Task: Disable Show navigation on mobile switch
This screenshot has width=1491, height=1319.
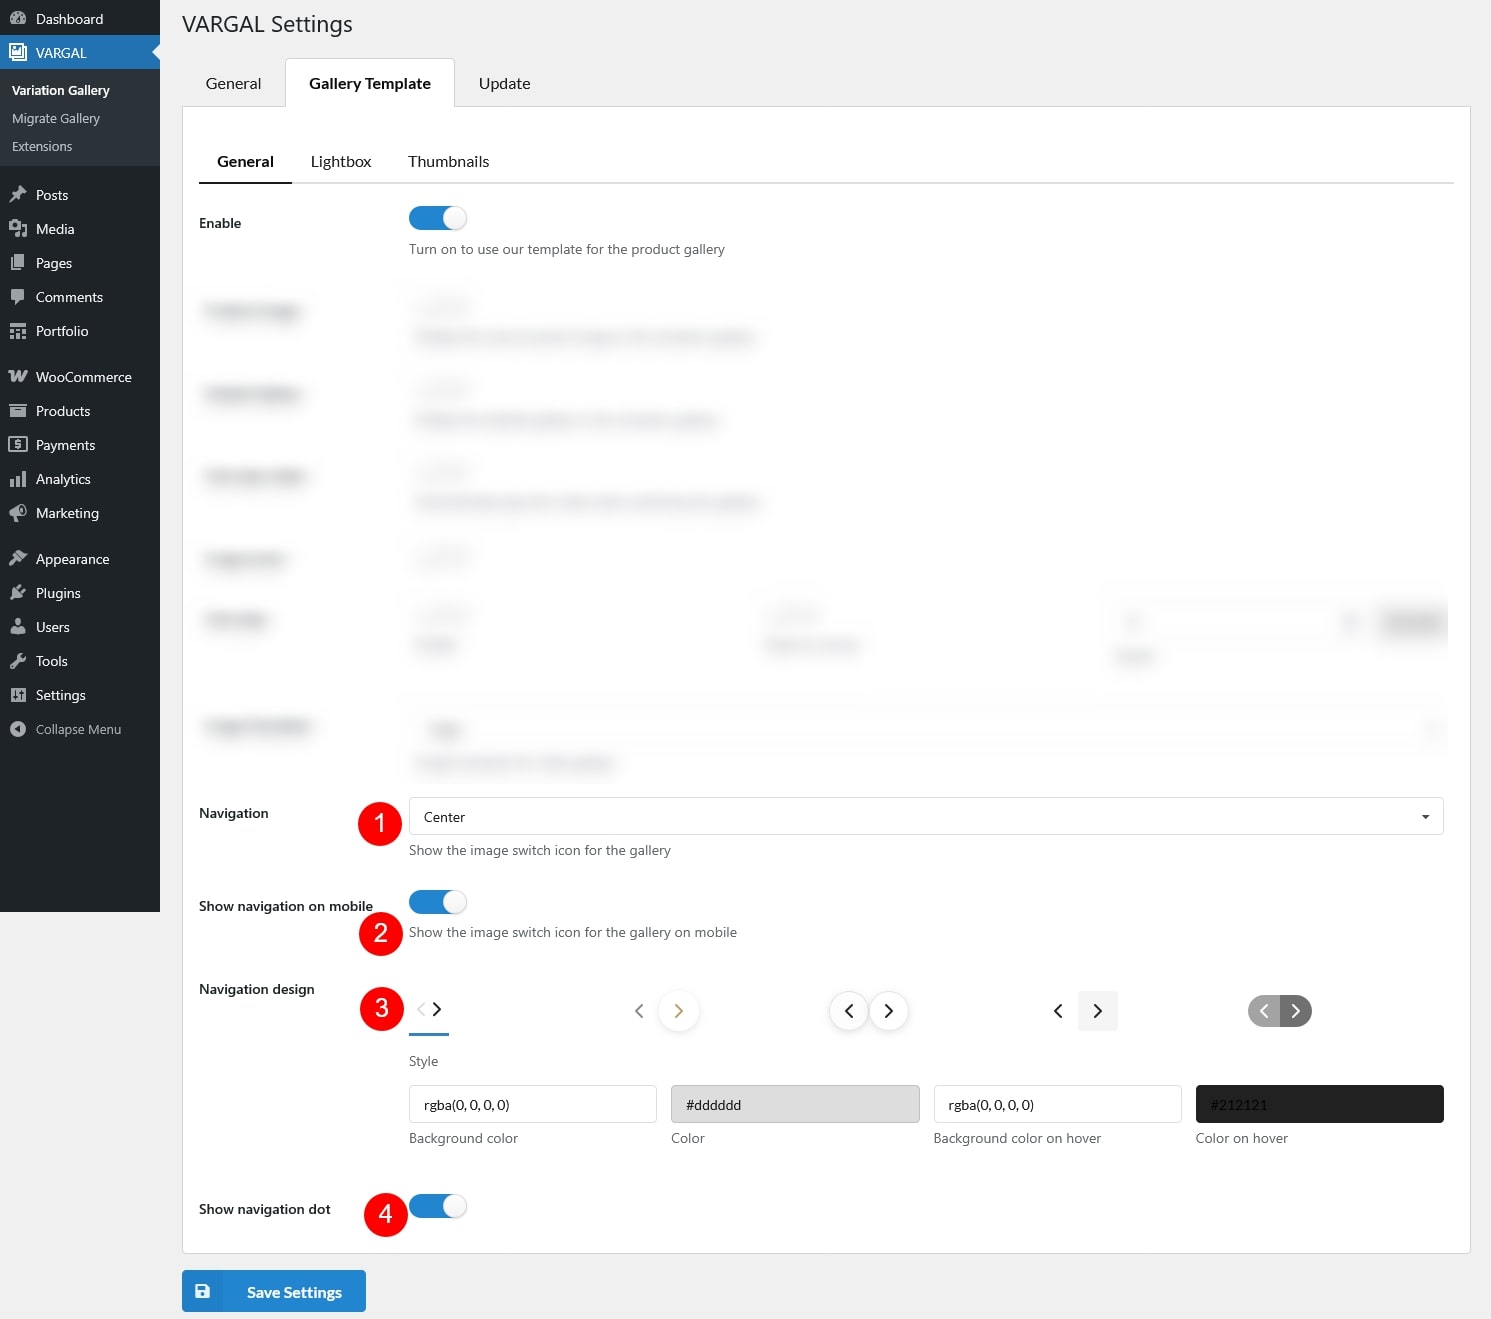Action: click(x=437, y=902)
